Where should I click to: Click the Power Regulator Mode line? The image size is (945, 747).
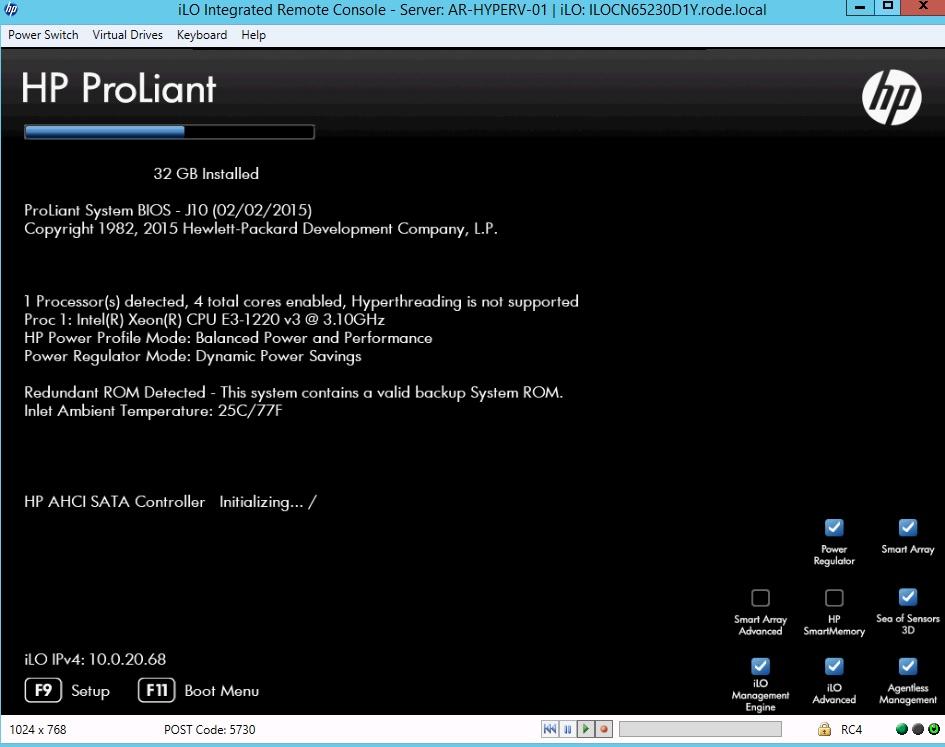coord(193,356)
